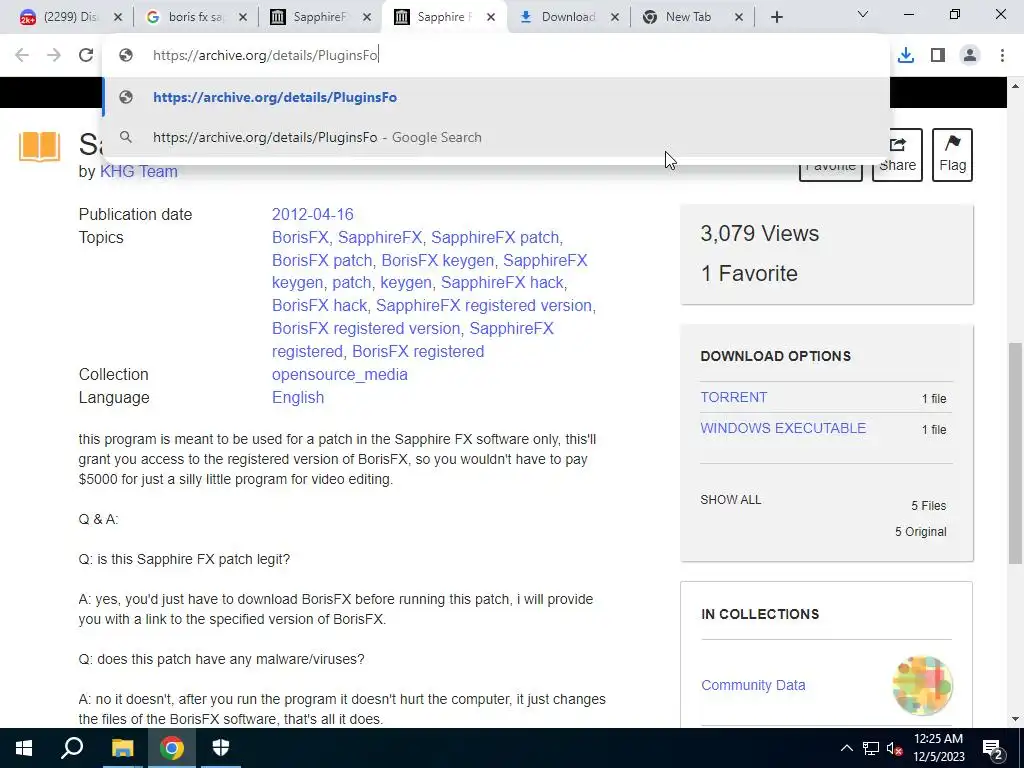1024x768 pixels.
Task: Close the active 'Sapphire F' tab
Action: (491, 17)
